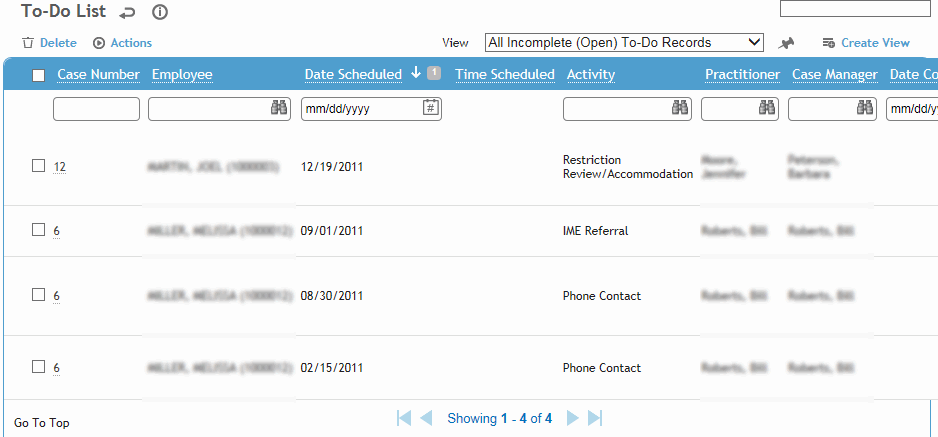Viewport: 938px width, 437px height.
Task: Go to the last page arrow
Action: pos(595,418)
